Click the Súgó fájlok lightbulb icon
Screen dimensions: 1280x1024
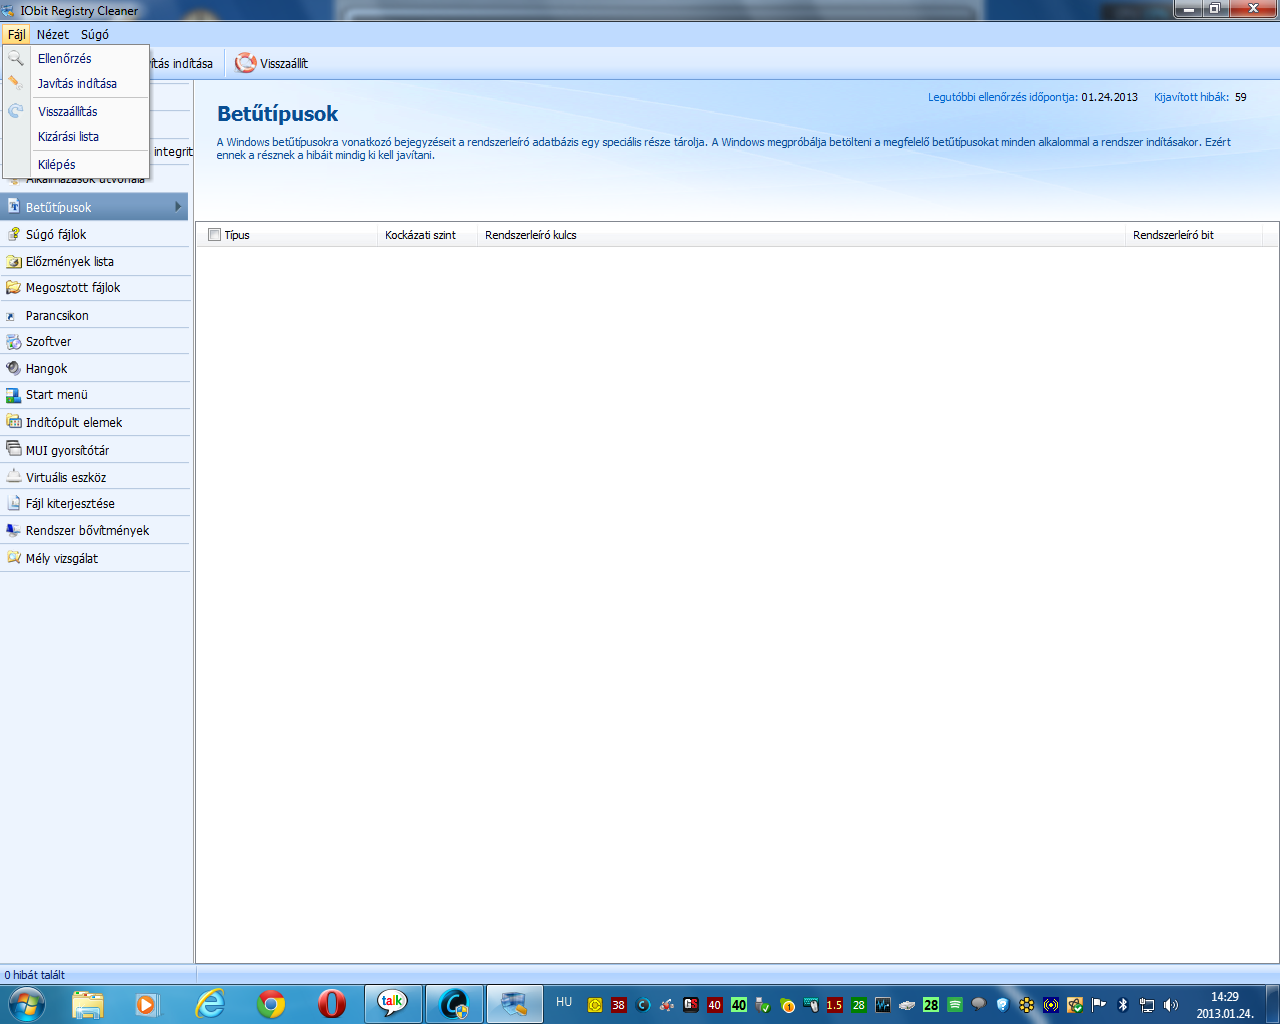pyautogui.click(x=14, y=234)
